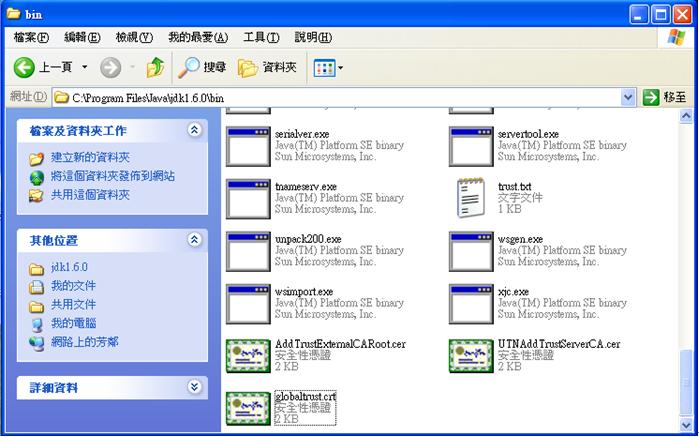Open the Views icon button
Image resolution: width=699 pixels, height=437 pixels.
tap(325, 68)
